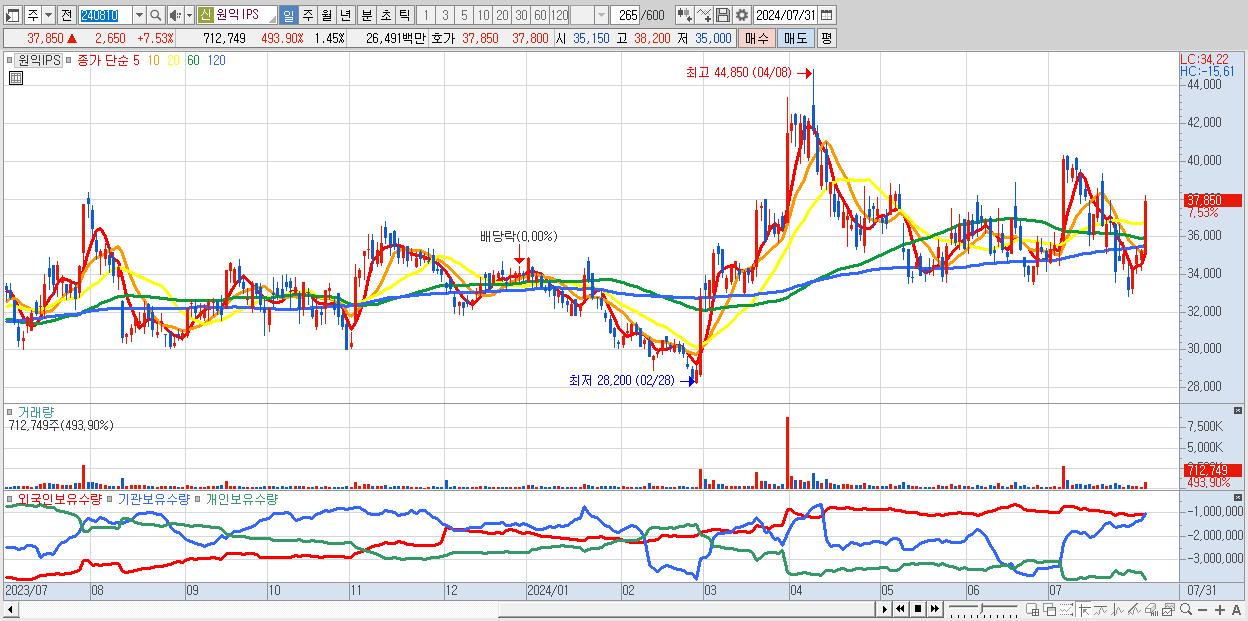Click the 거래량 volume panel label
1248x621 pixels.
click(x=35, y=411)
